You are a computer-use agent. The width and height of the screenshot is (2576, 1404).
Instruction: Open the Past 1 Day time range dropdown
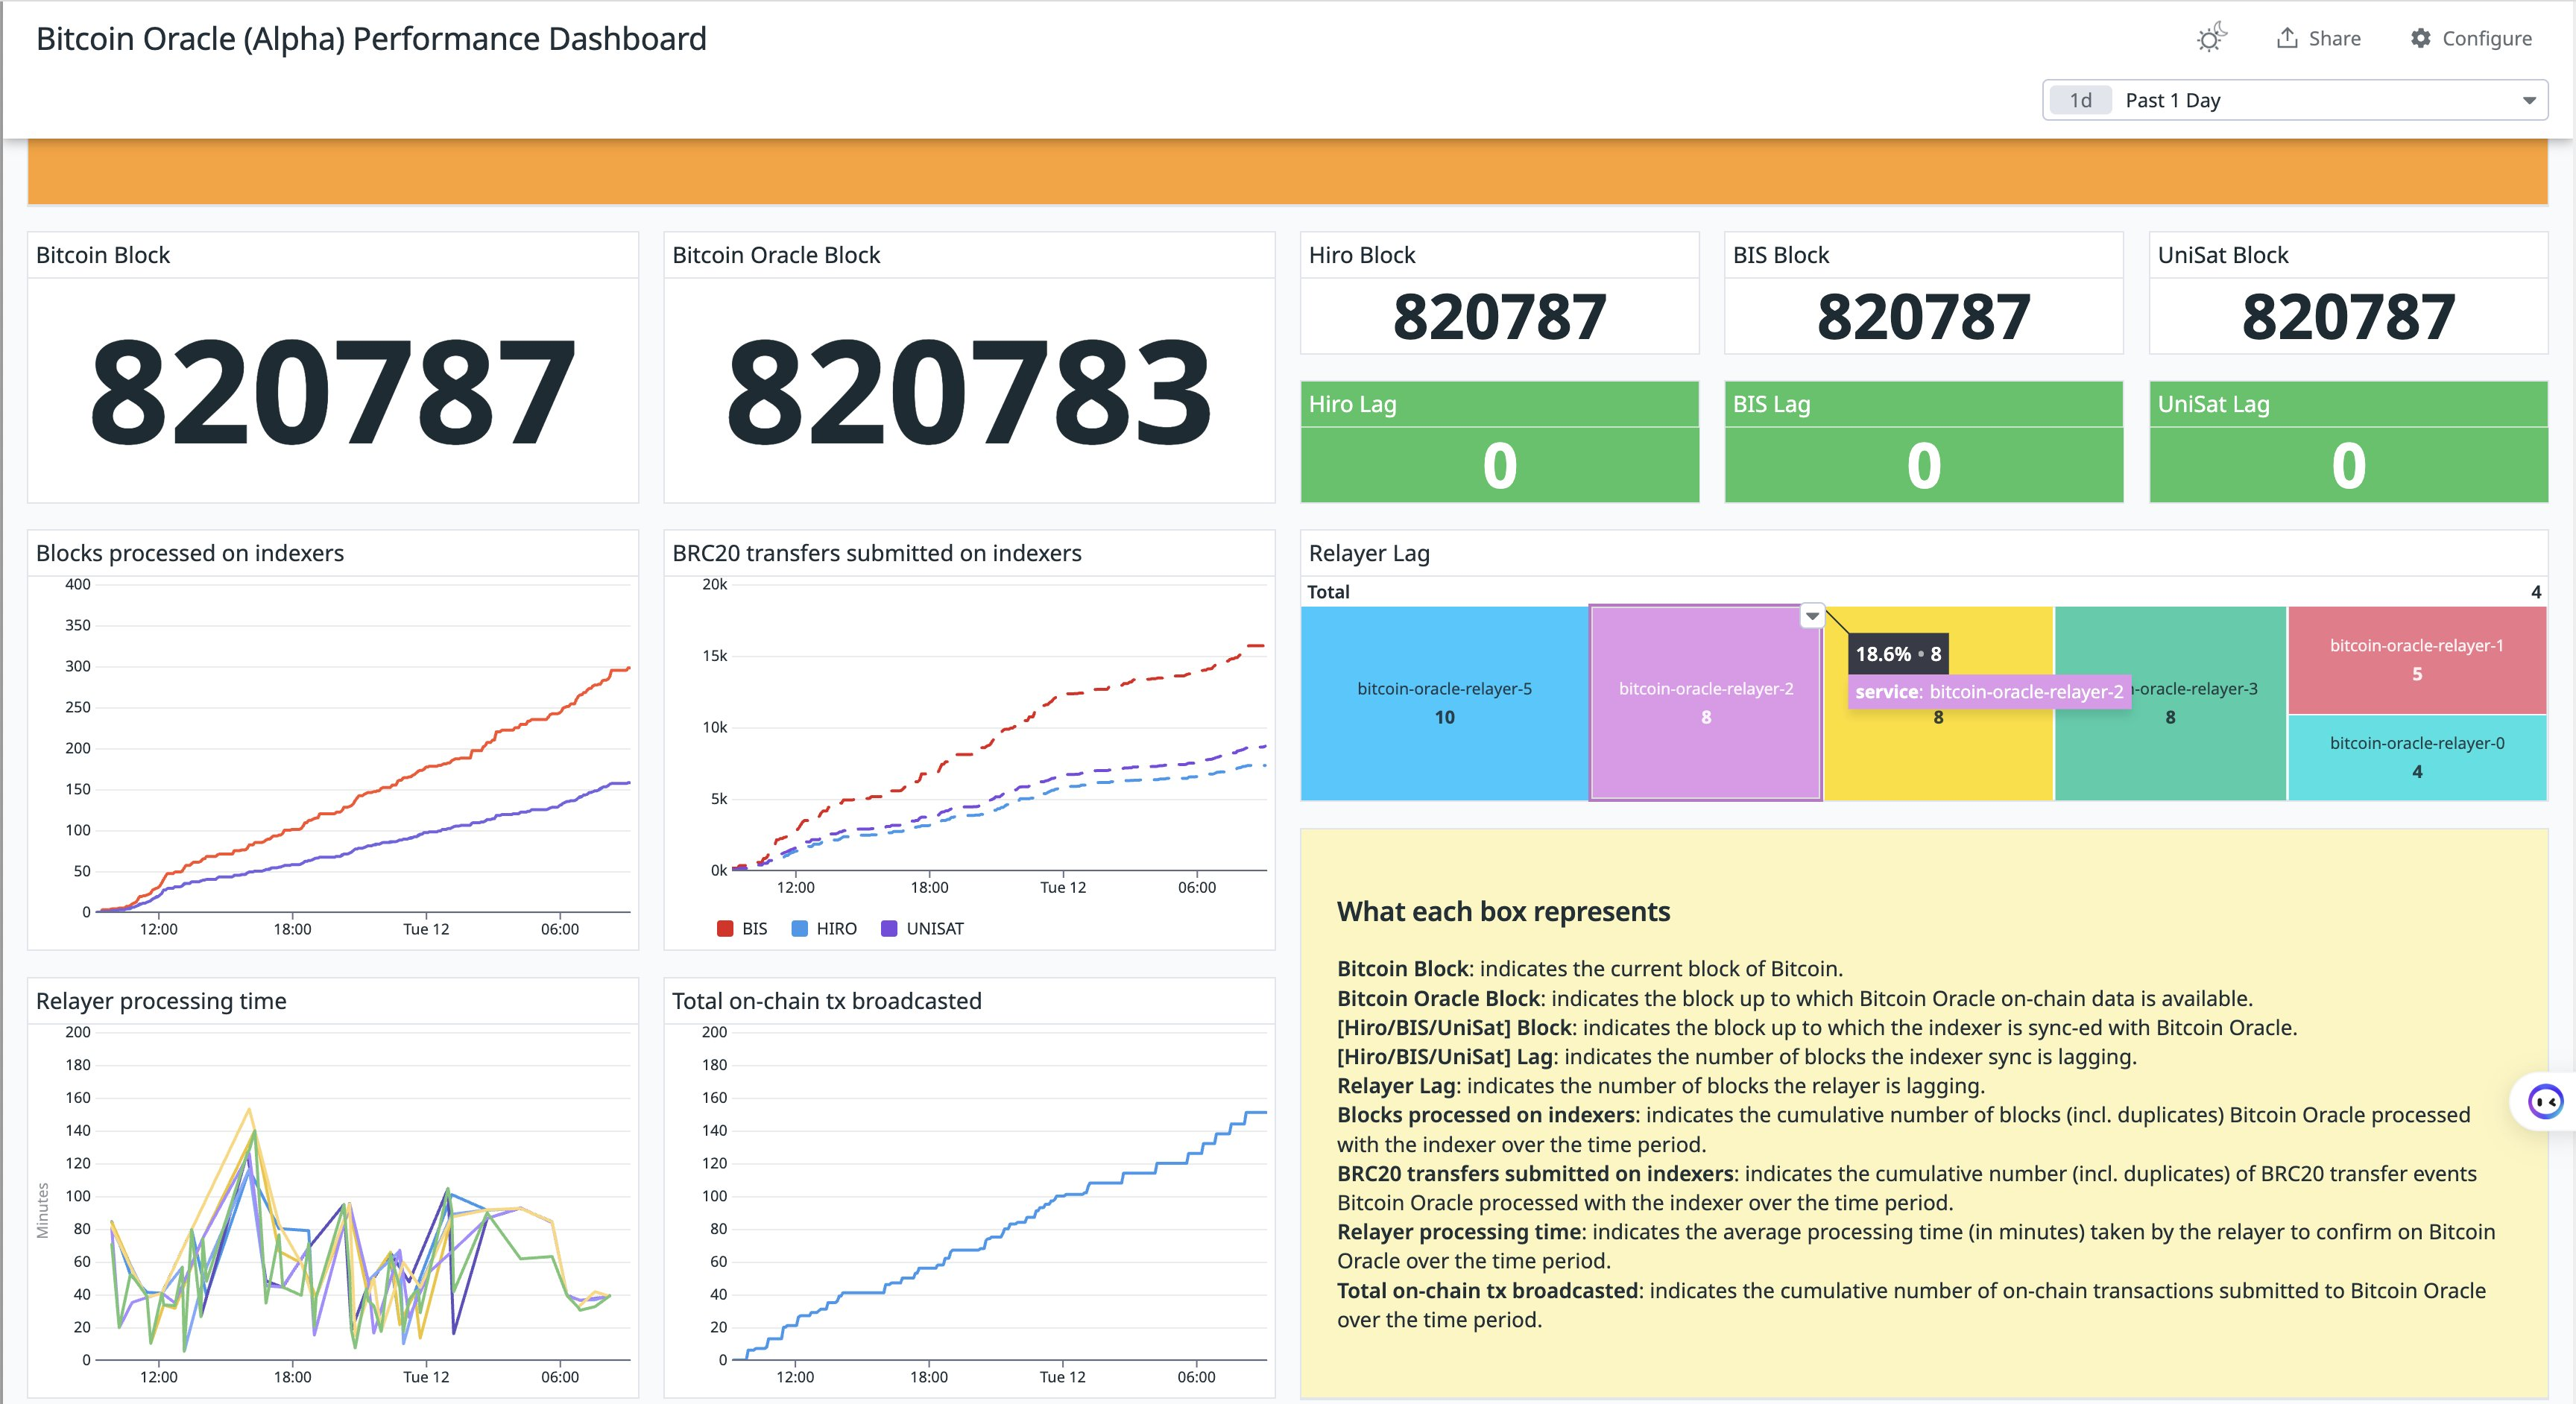[2294, 100]
